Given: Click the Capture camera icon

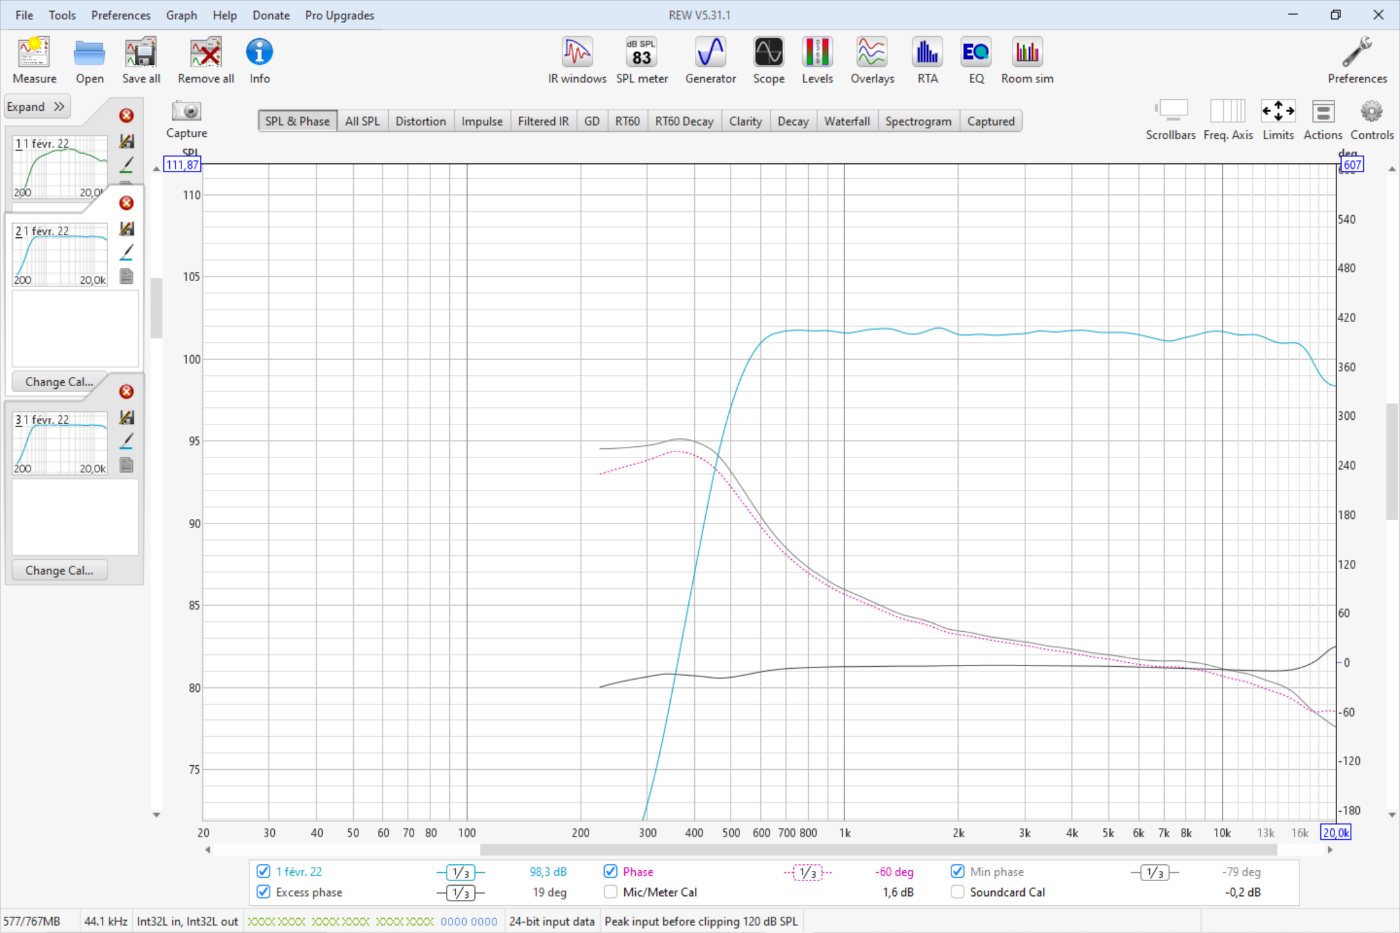Looking at the screenshot, I should [186, 112].
